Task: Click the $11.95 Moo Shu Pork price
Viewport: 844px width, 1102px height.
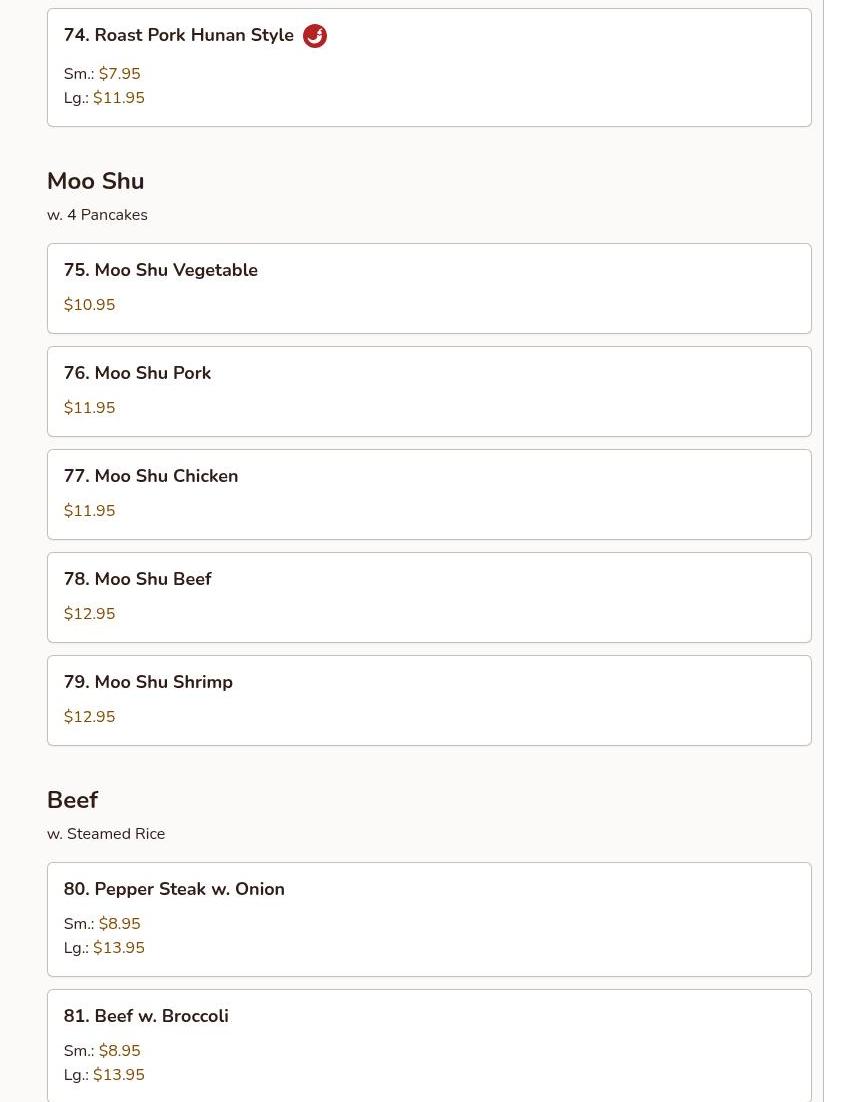Action: coord(89,408)
